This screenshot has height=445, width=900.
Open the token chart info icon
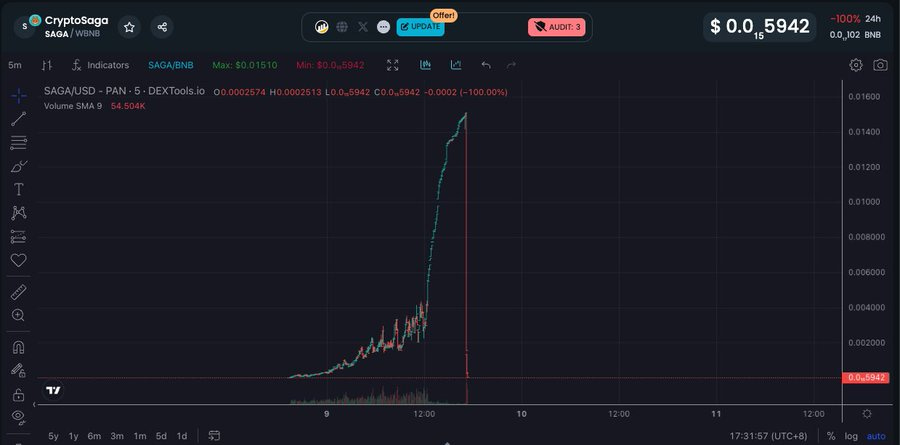coord(322,27)
